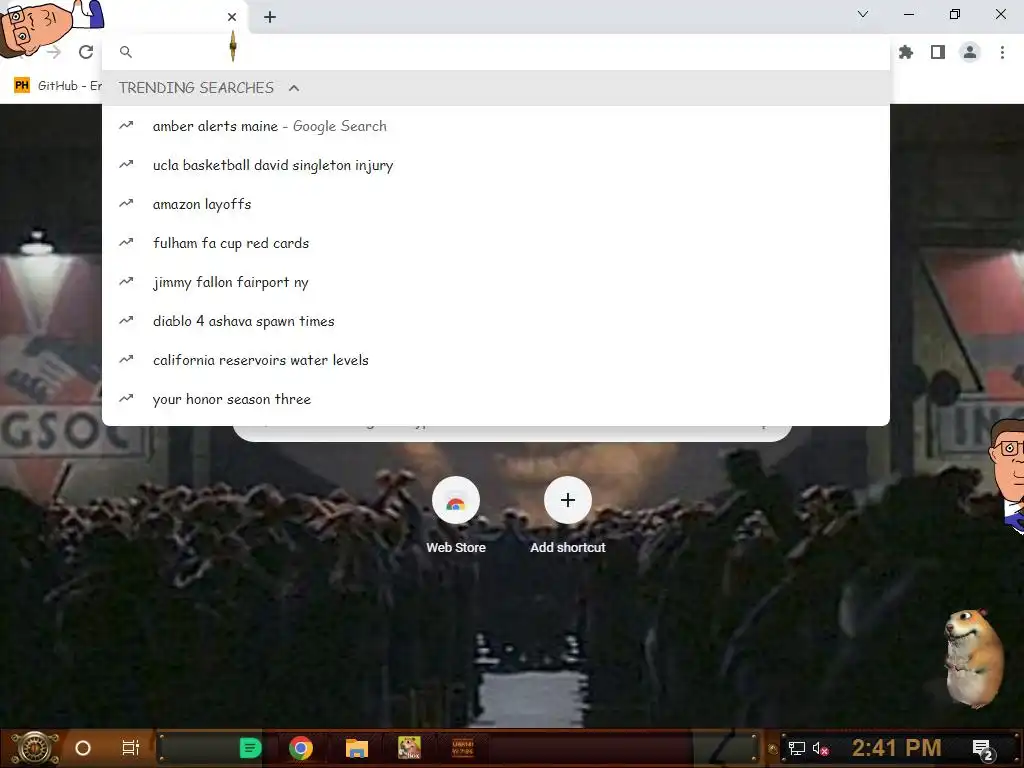Switch to Chrome taskbar icon
Viewport: 1024px width, 768px height.
301,748
